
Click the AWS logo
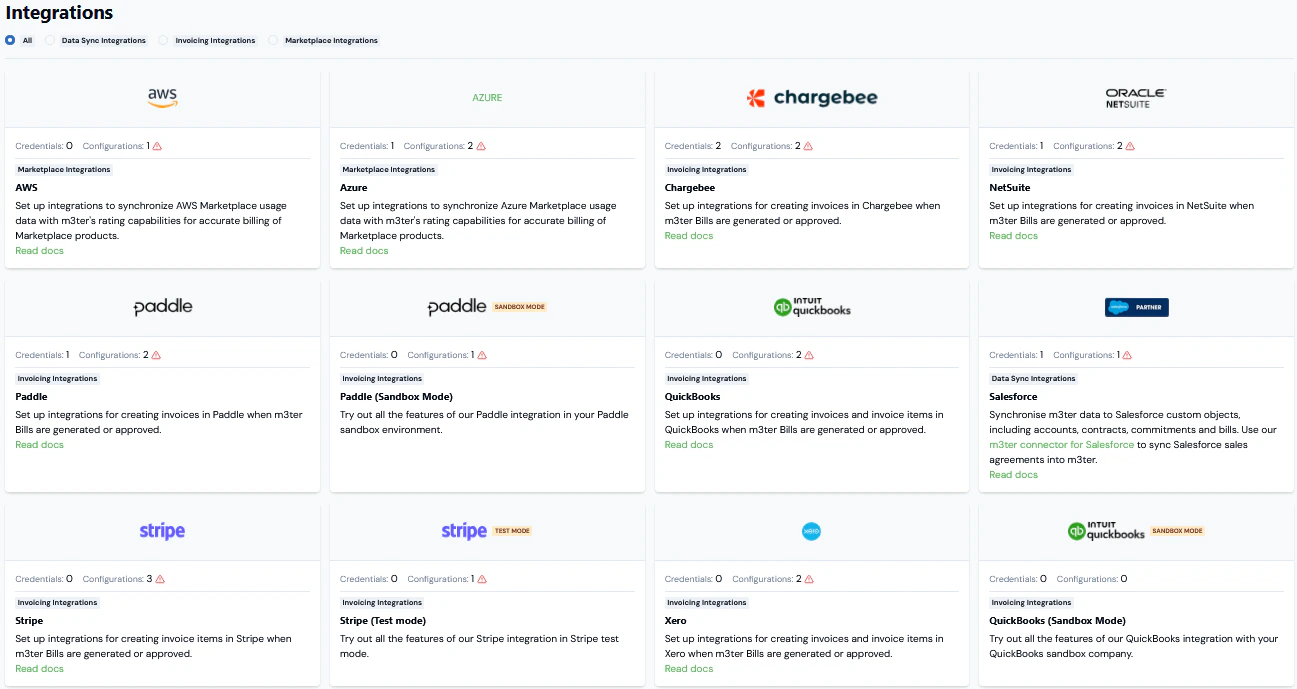click(x=162, y=97)
